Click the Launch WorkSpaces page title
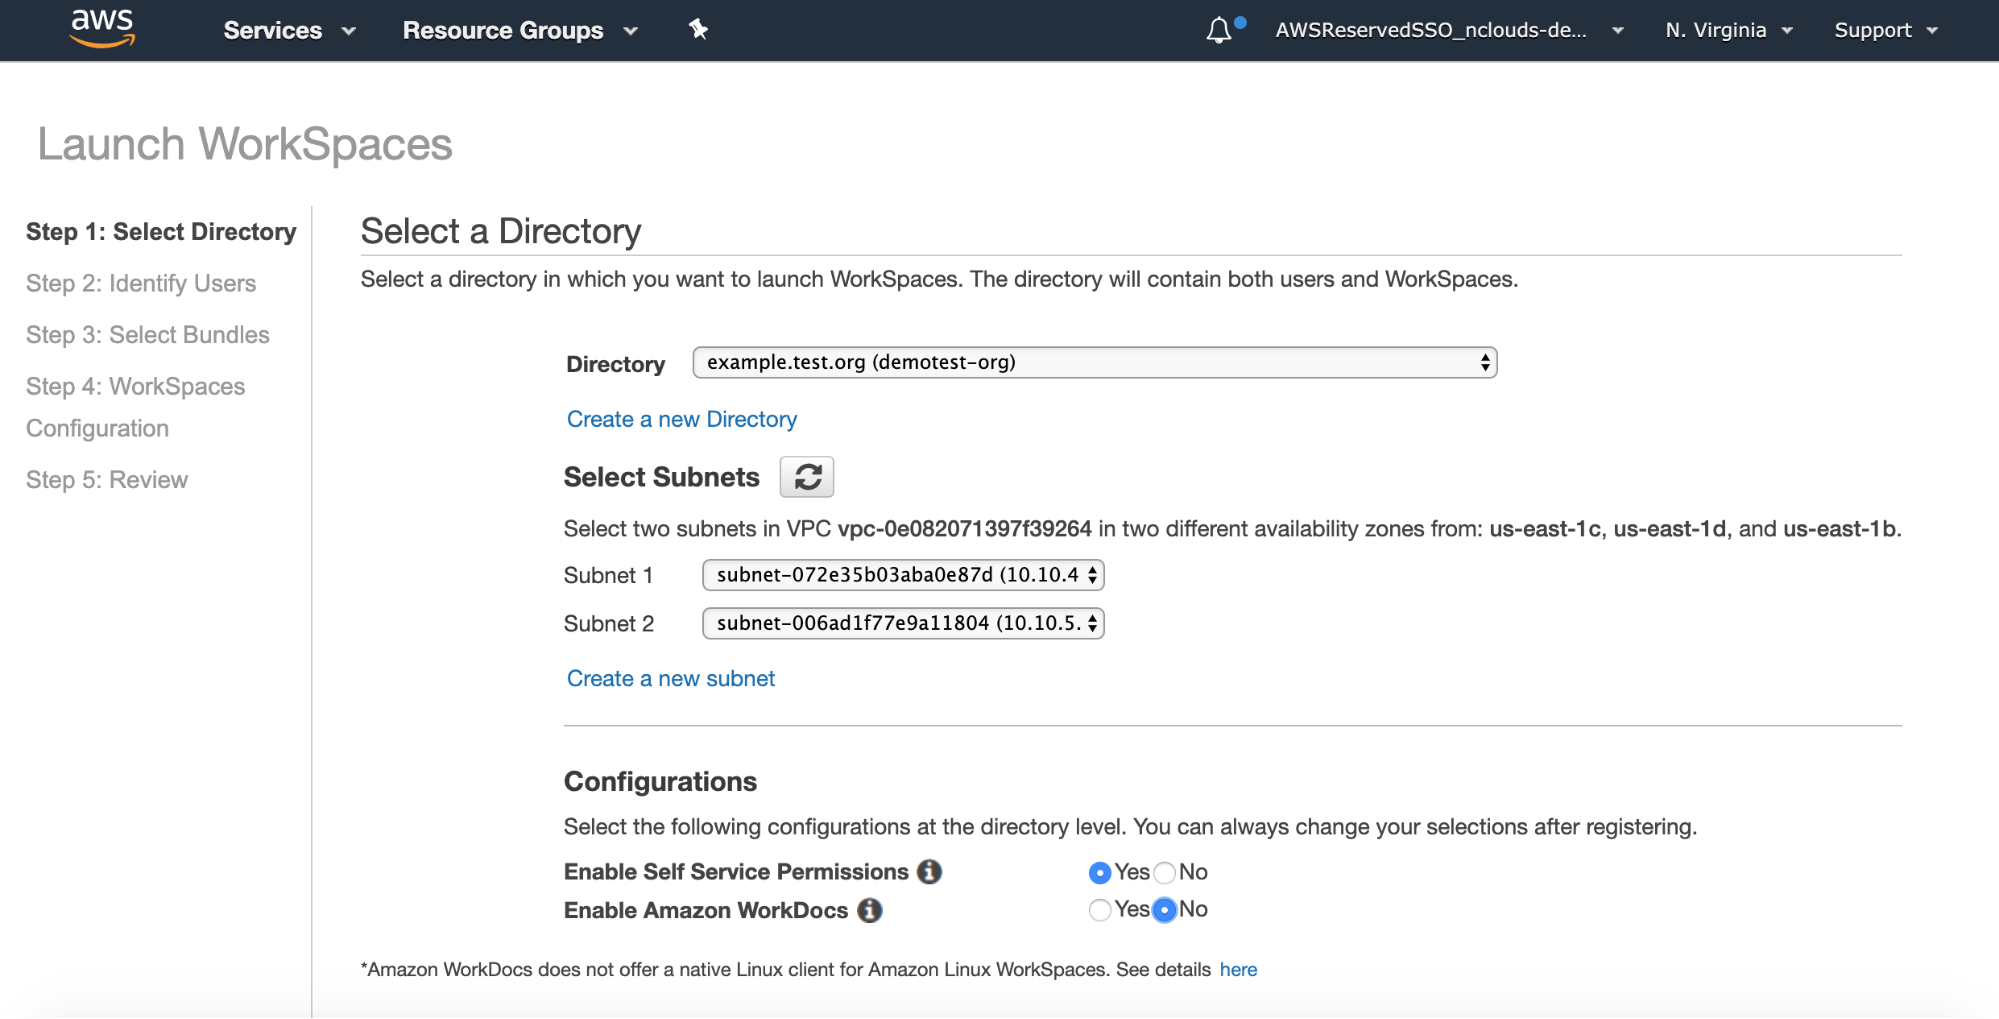The height and width of the screenshot is (1019, 1999). click(245, 144)
